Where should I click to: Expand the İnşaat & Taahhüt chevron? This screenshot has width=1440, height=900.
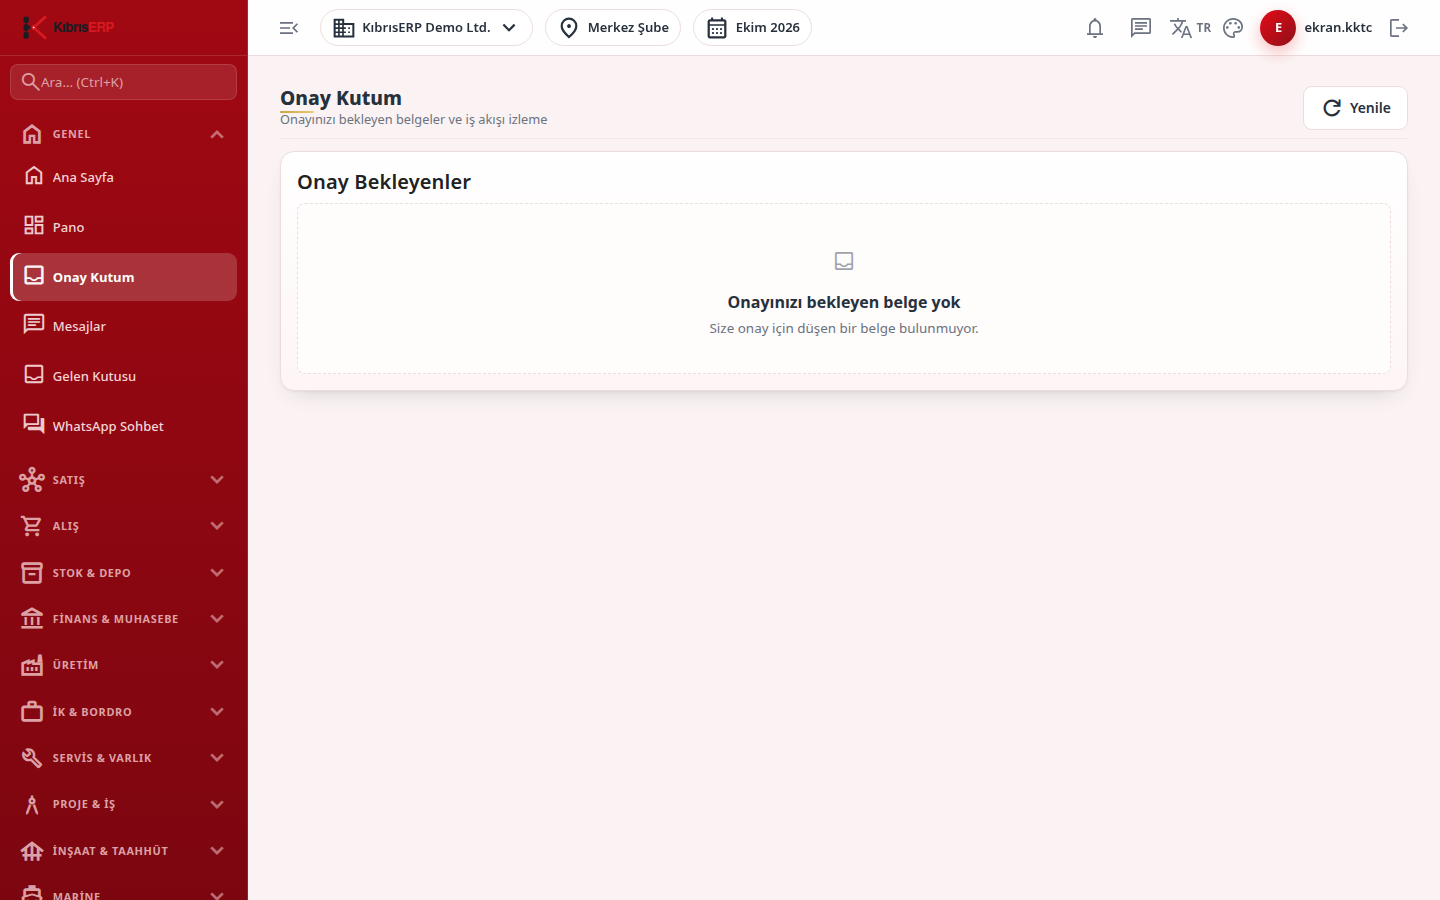[x=217, y=851]
